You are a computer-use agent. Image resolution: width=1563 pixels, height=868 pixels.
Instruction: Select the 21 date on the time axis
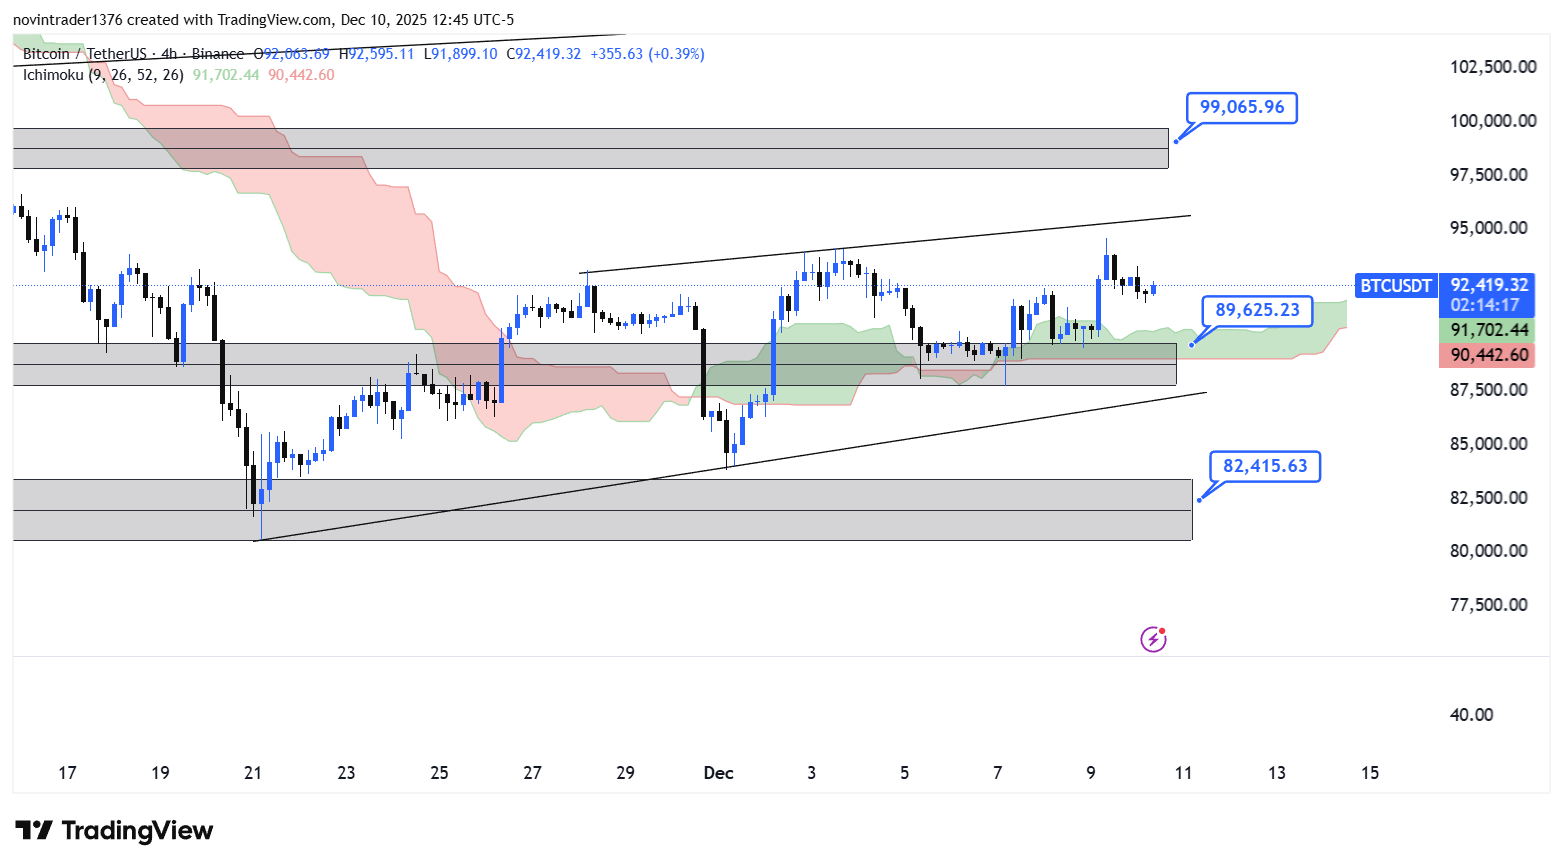(253, 773)
